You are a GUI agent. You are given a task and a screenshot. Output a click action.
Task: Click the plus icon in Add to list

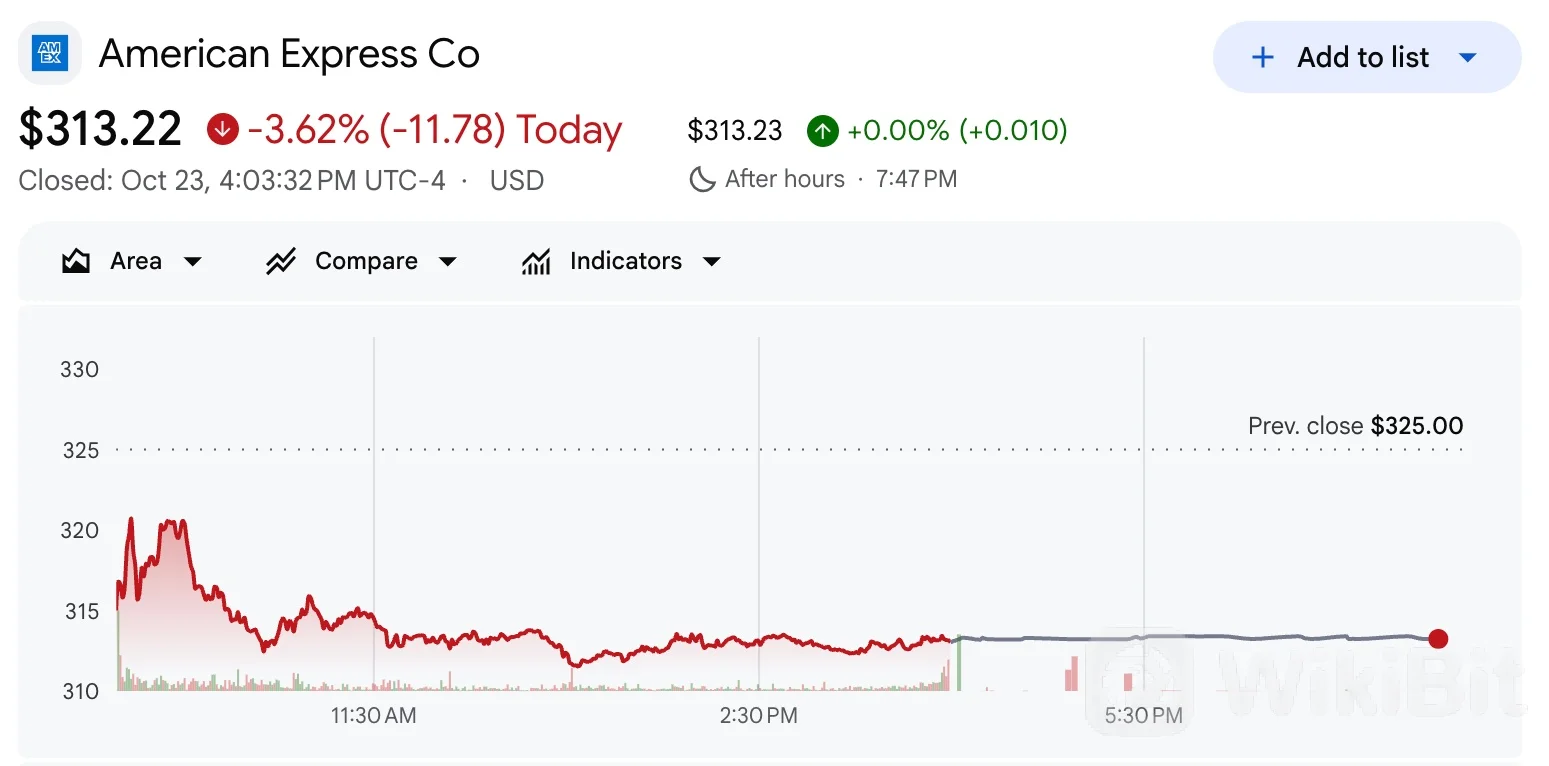click(x=1263, y=57)
